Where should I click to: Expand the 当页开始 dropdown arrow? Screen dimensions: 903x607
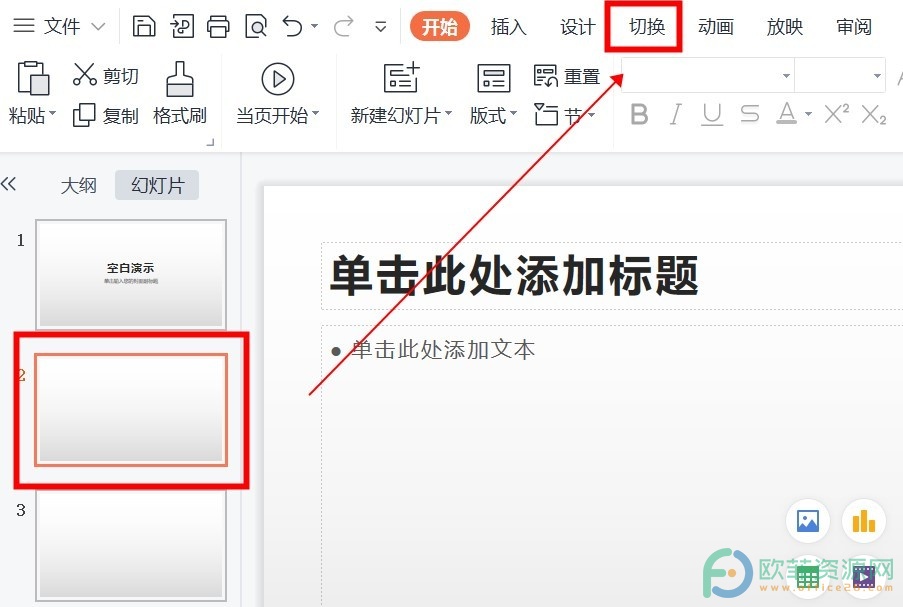pyautogui.click(x=315, y=114)
